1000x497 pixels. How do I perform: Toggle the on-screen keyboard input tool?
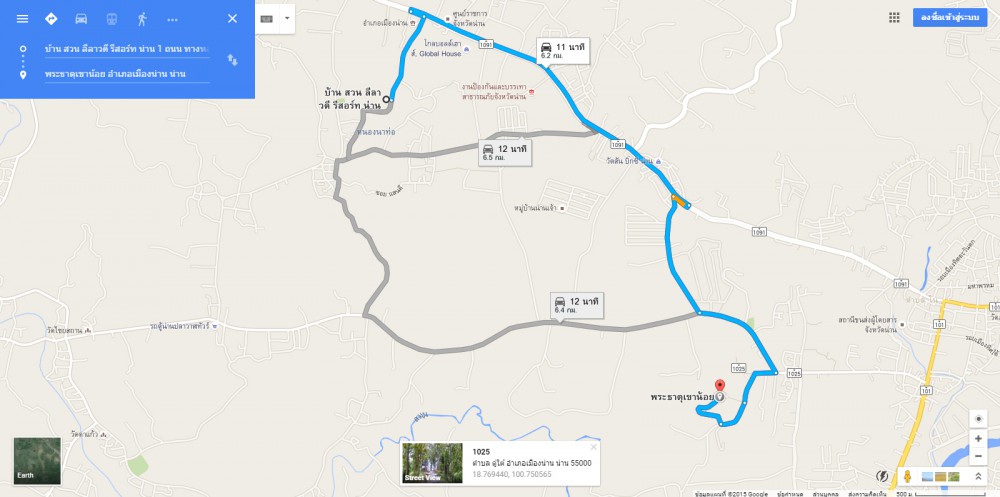tap(267, 19)
